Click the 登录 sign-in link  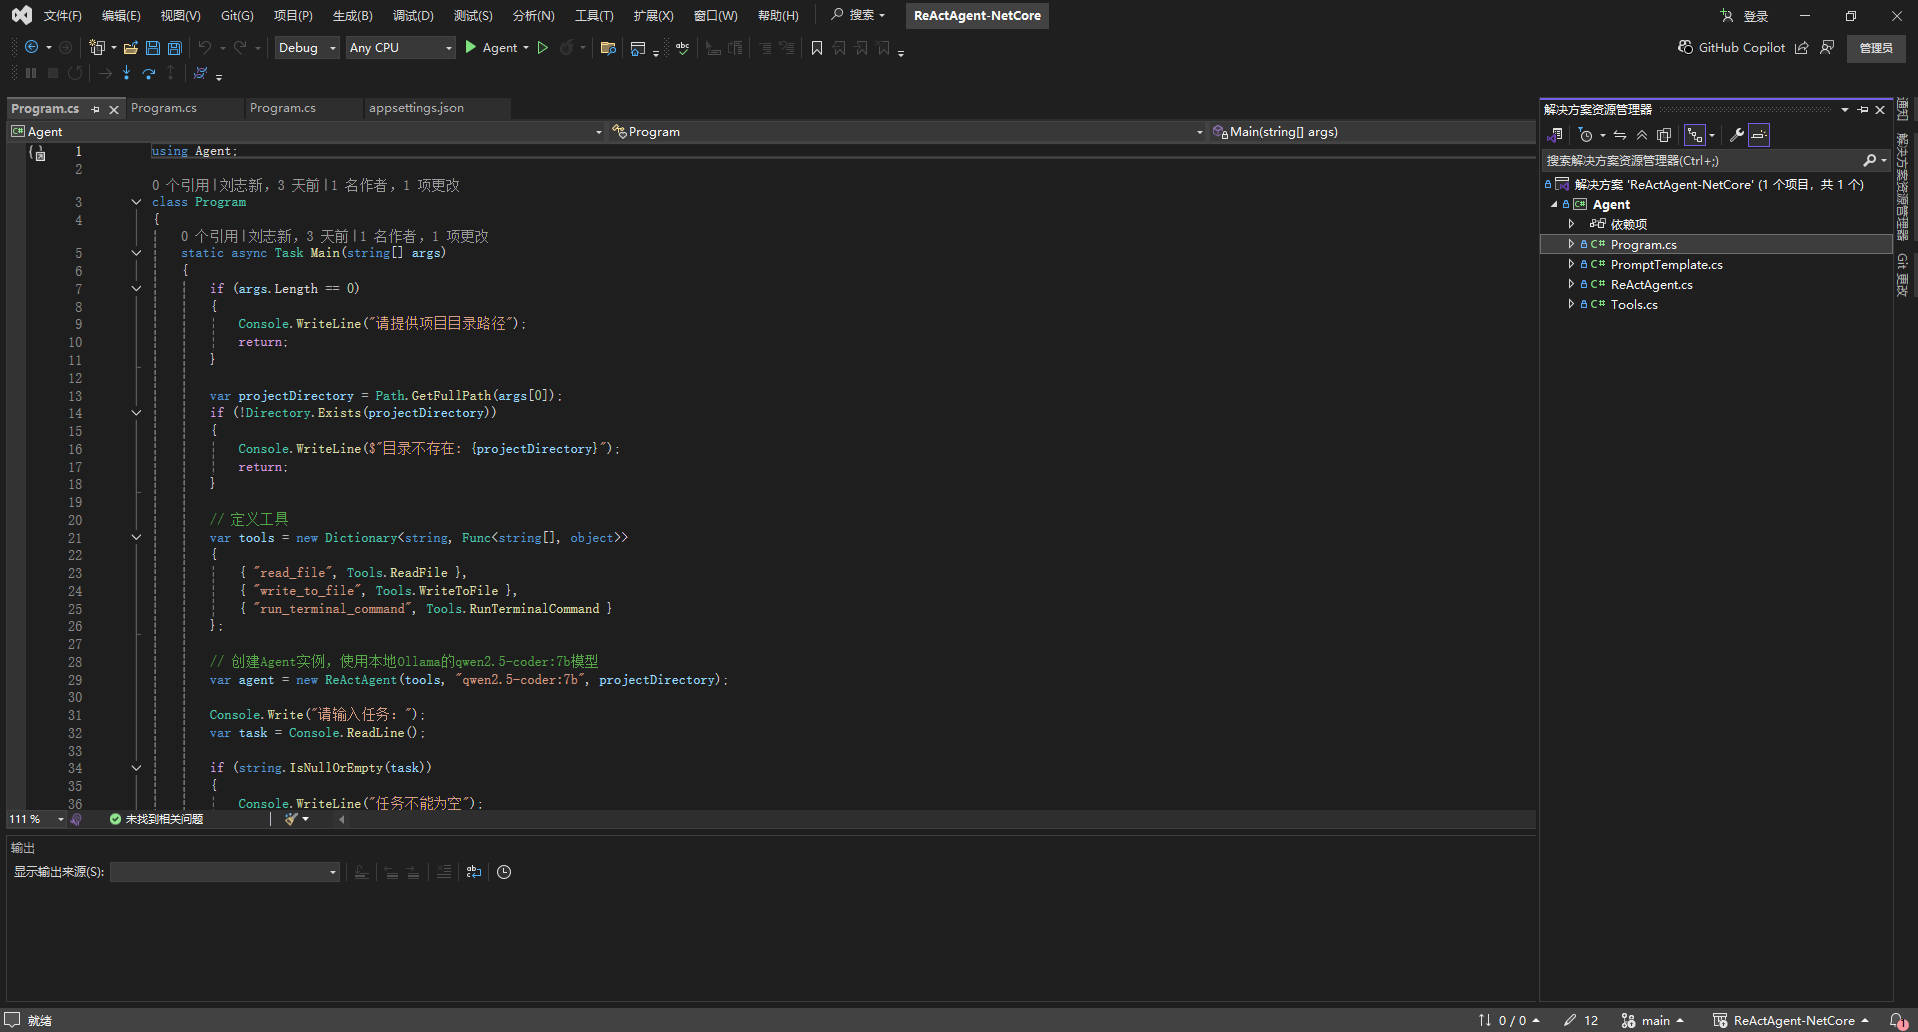1754,15
